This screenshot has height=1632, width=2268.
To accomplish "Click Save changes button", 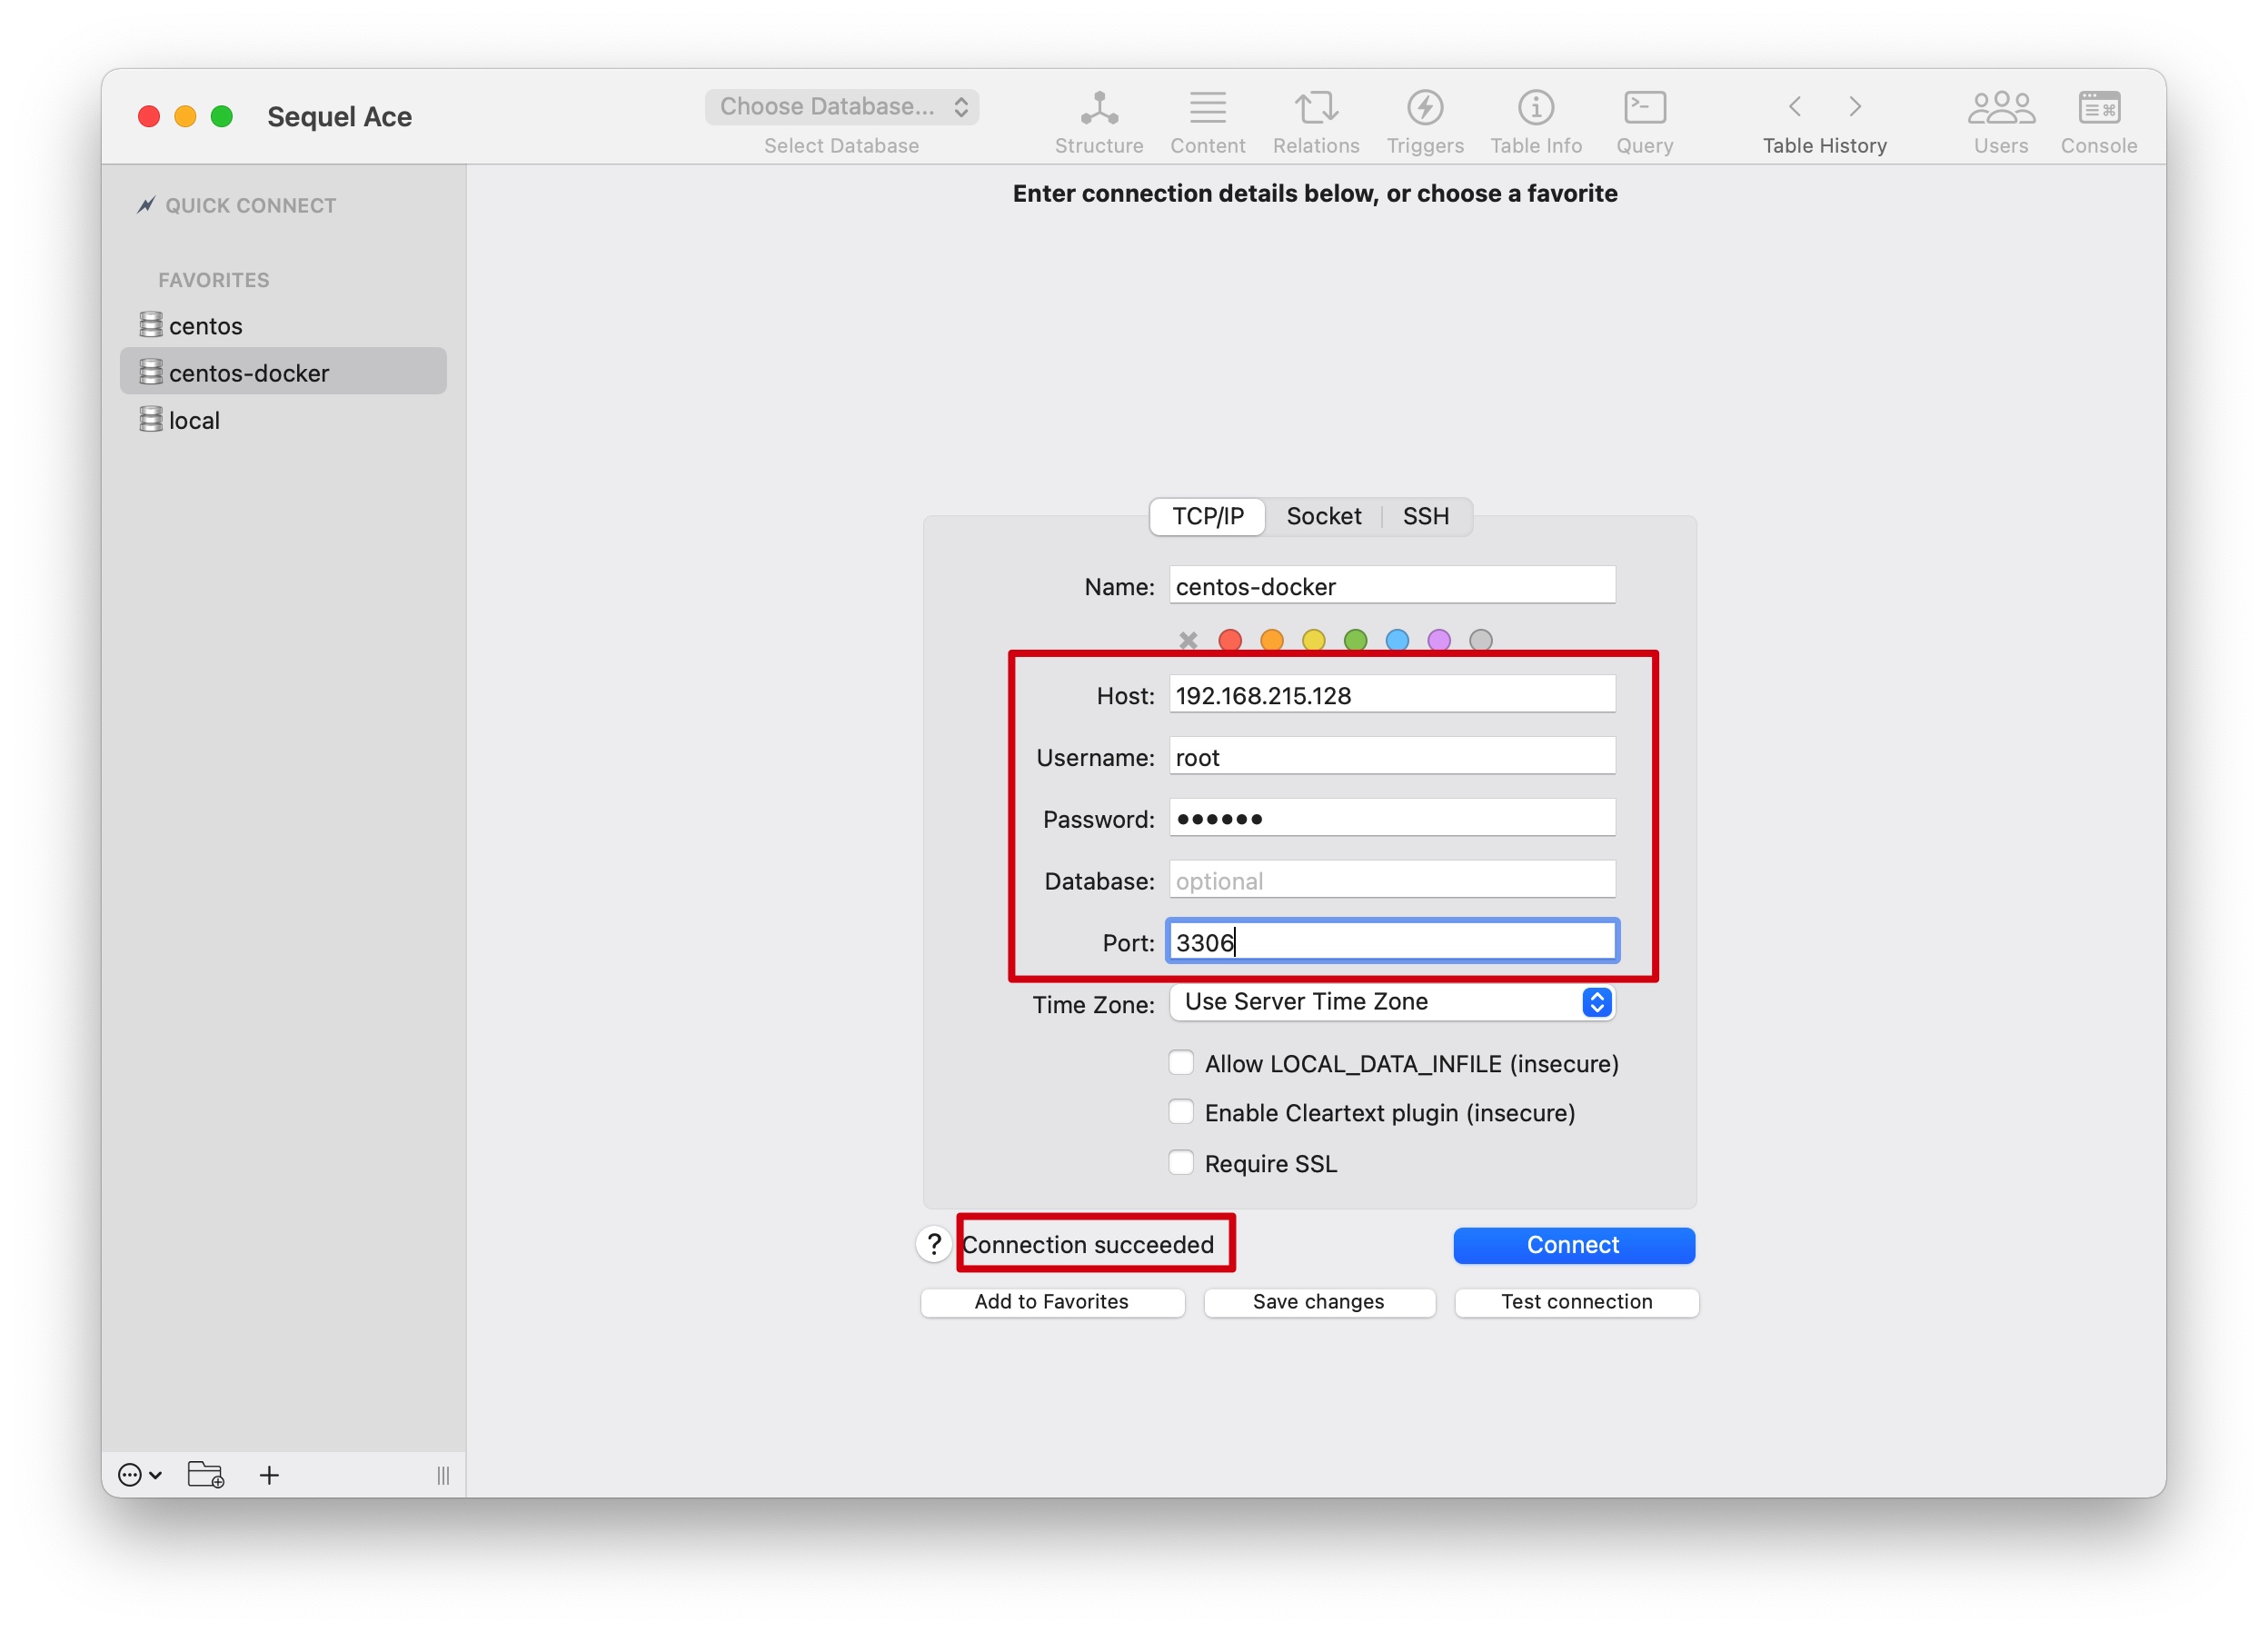I will tap(1319, 1302).
